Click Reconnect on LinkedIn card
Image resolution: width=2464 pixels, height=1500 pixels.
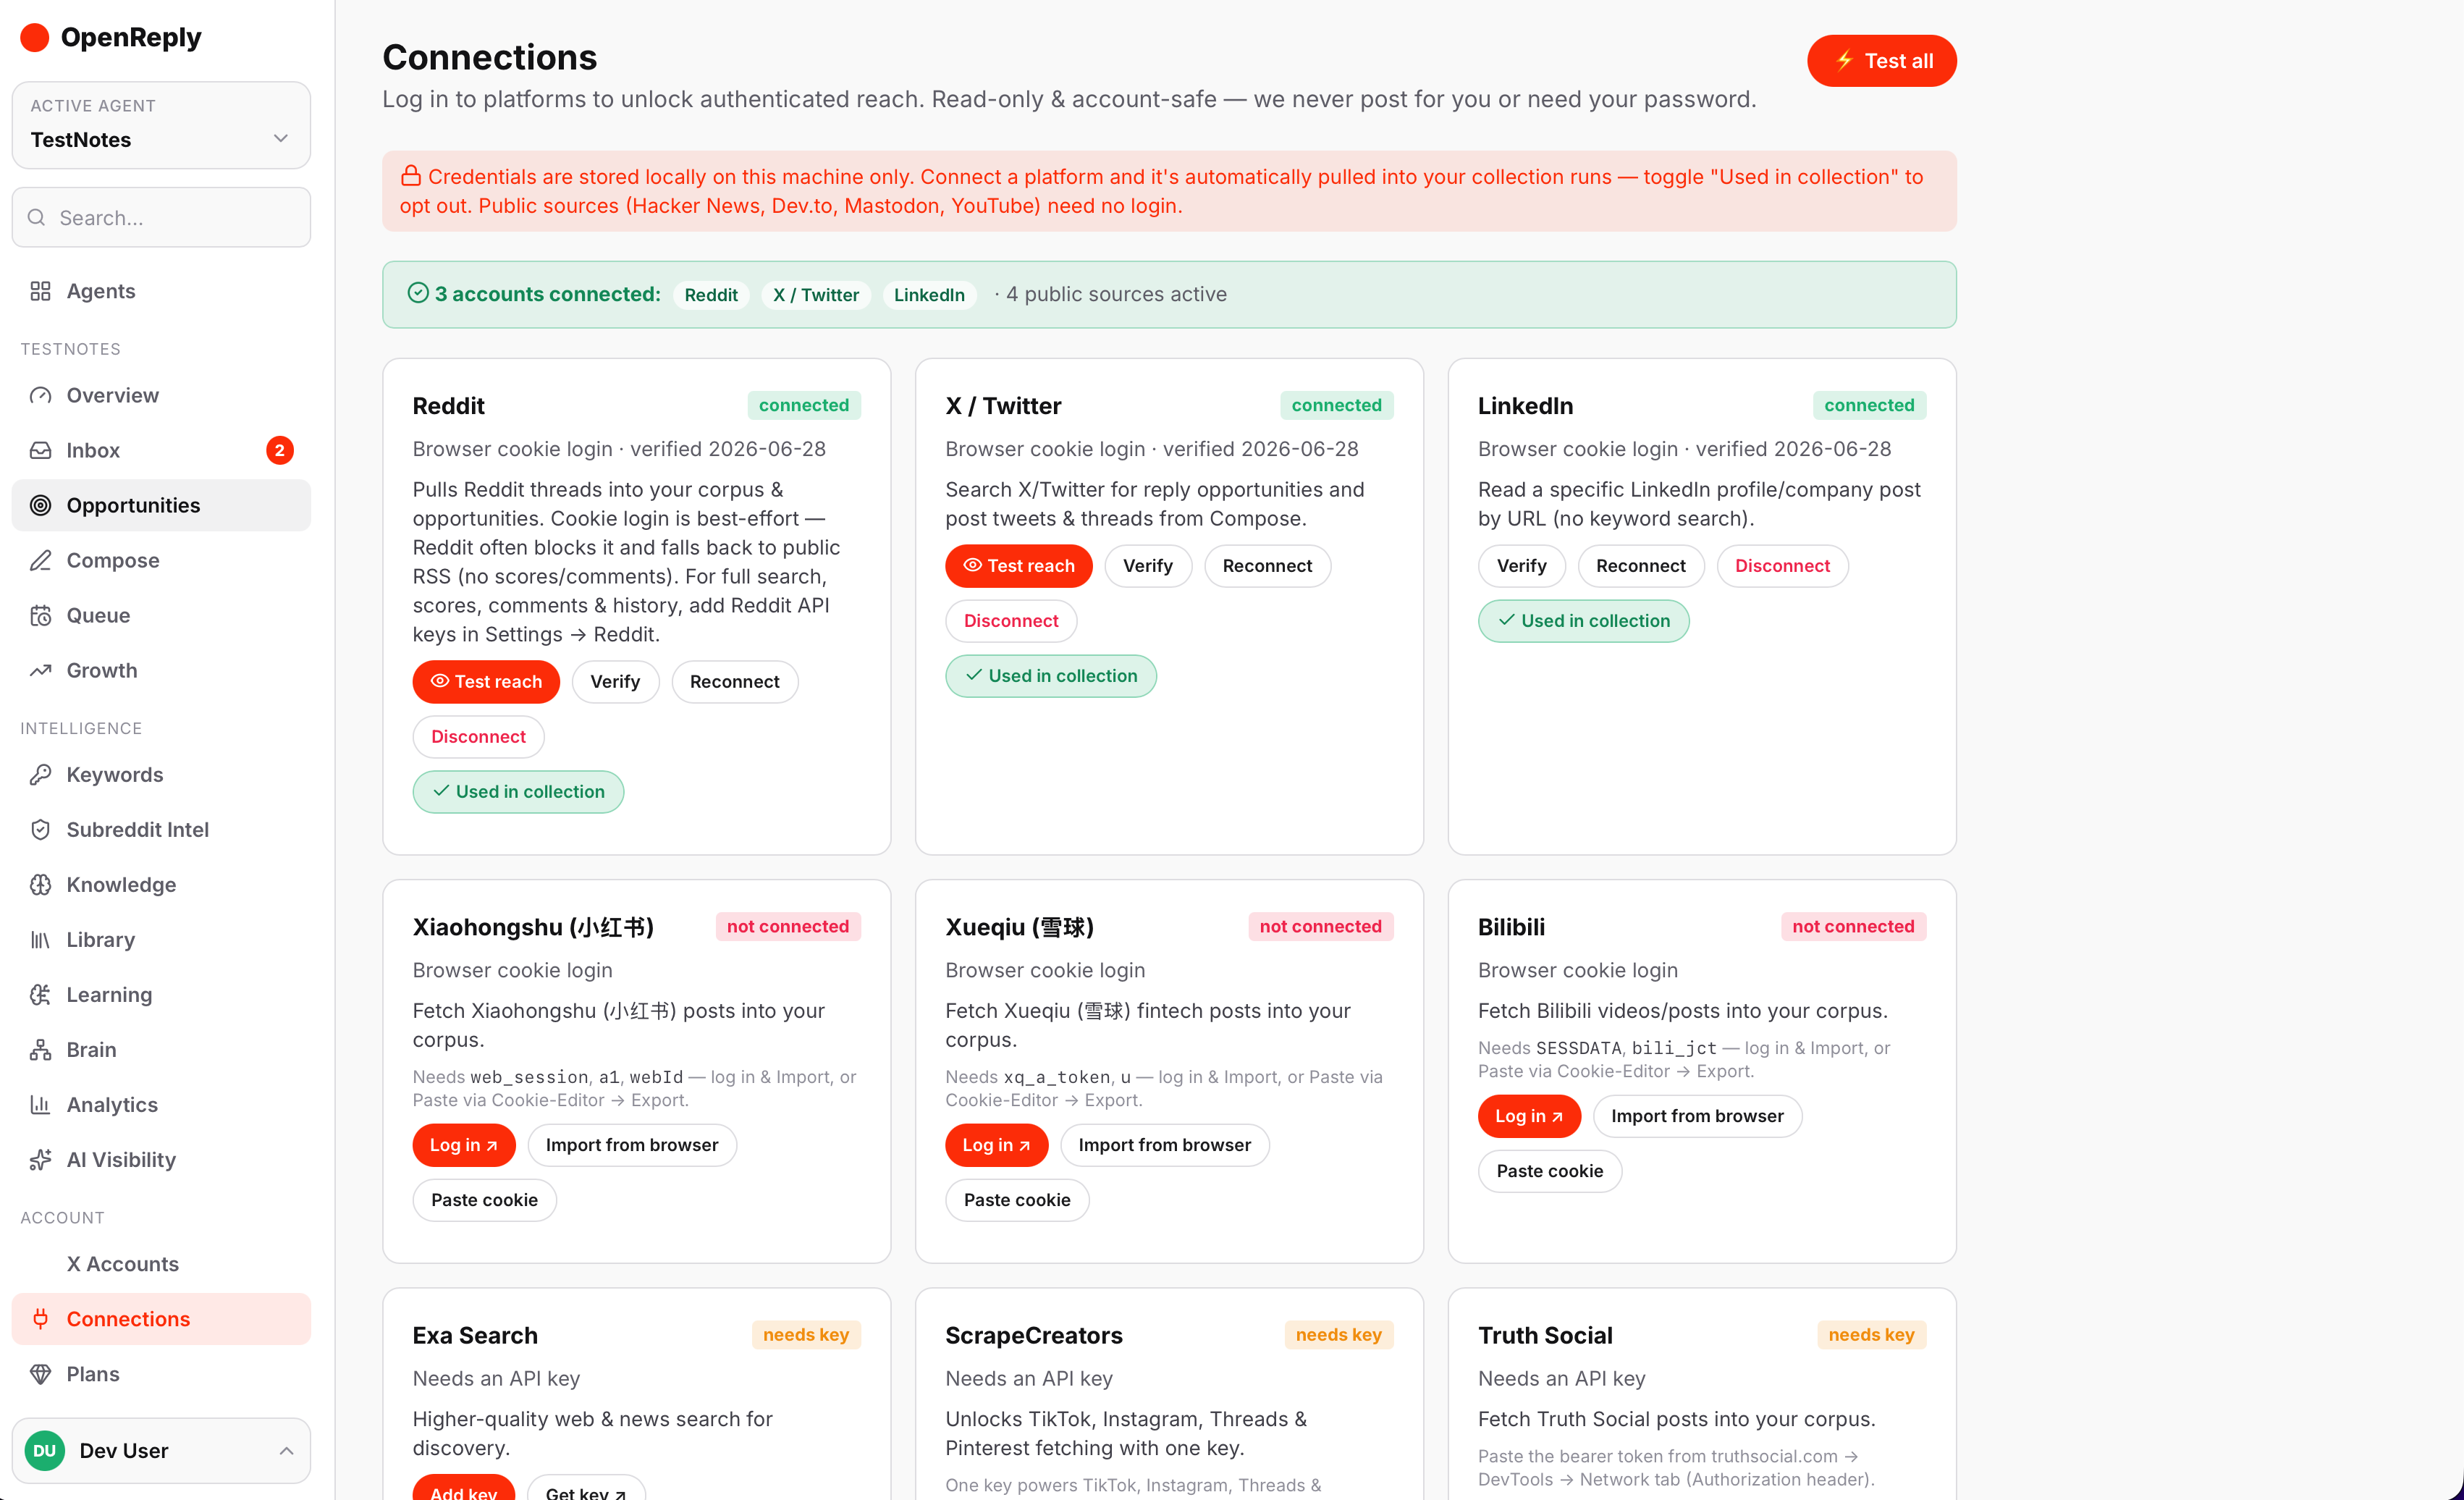[1640, 566]
